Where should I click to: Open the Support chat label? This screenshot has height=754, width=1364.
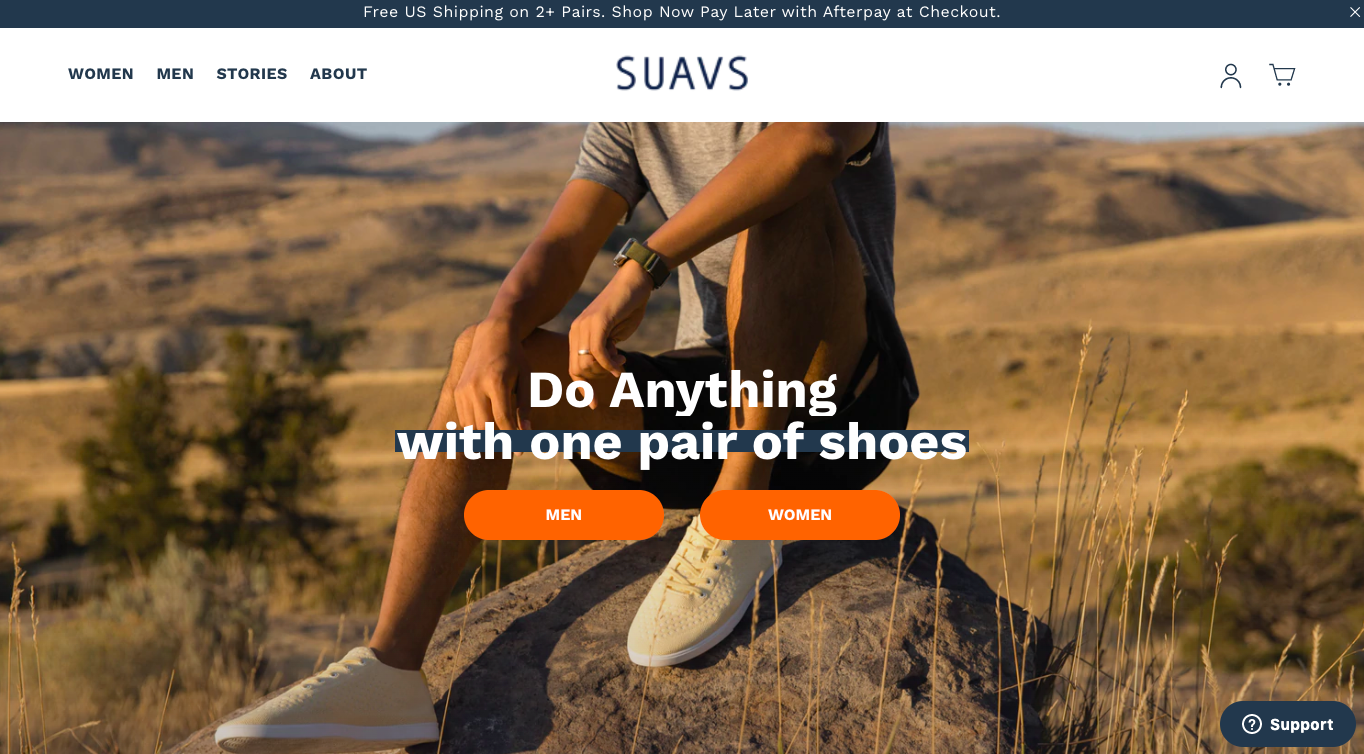[x=1301, y=725]
